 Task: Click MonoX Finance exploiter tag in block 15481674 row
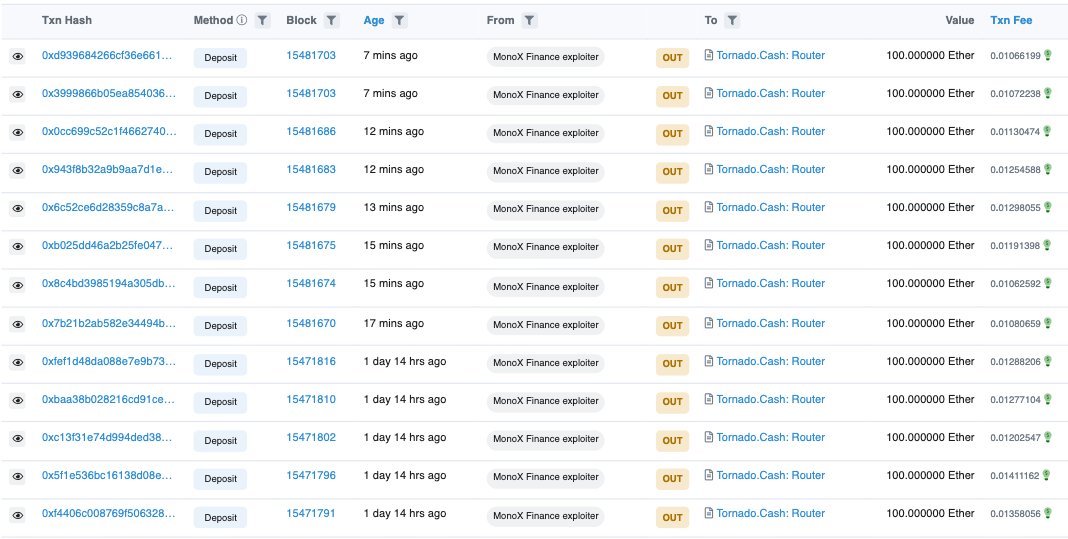546,286
